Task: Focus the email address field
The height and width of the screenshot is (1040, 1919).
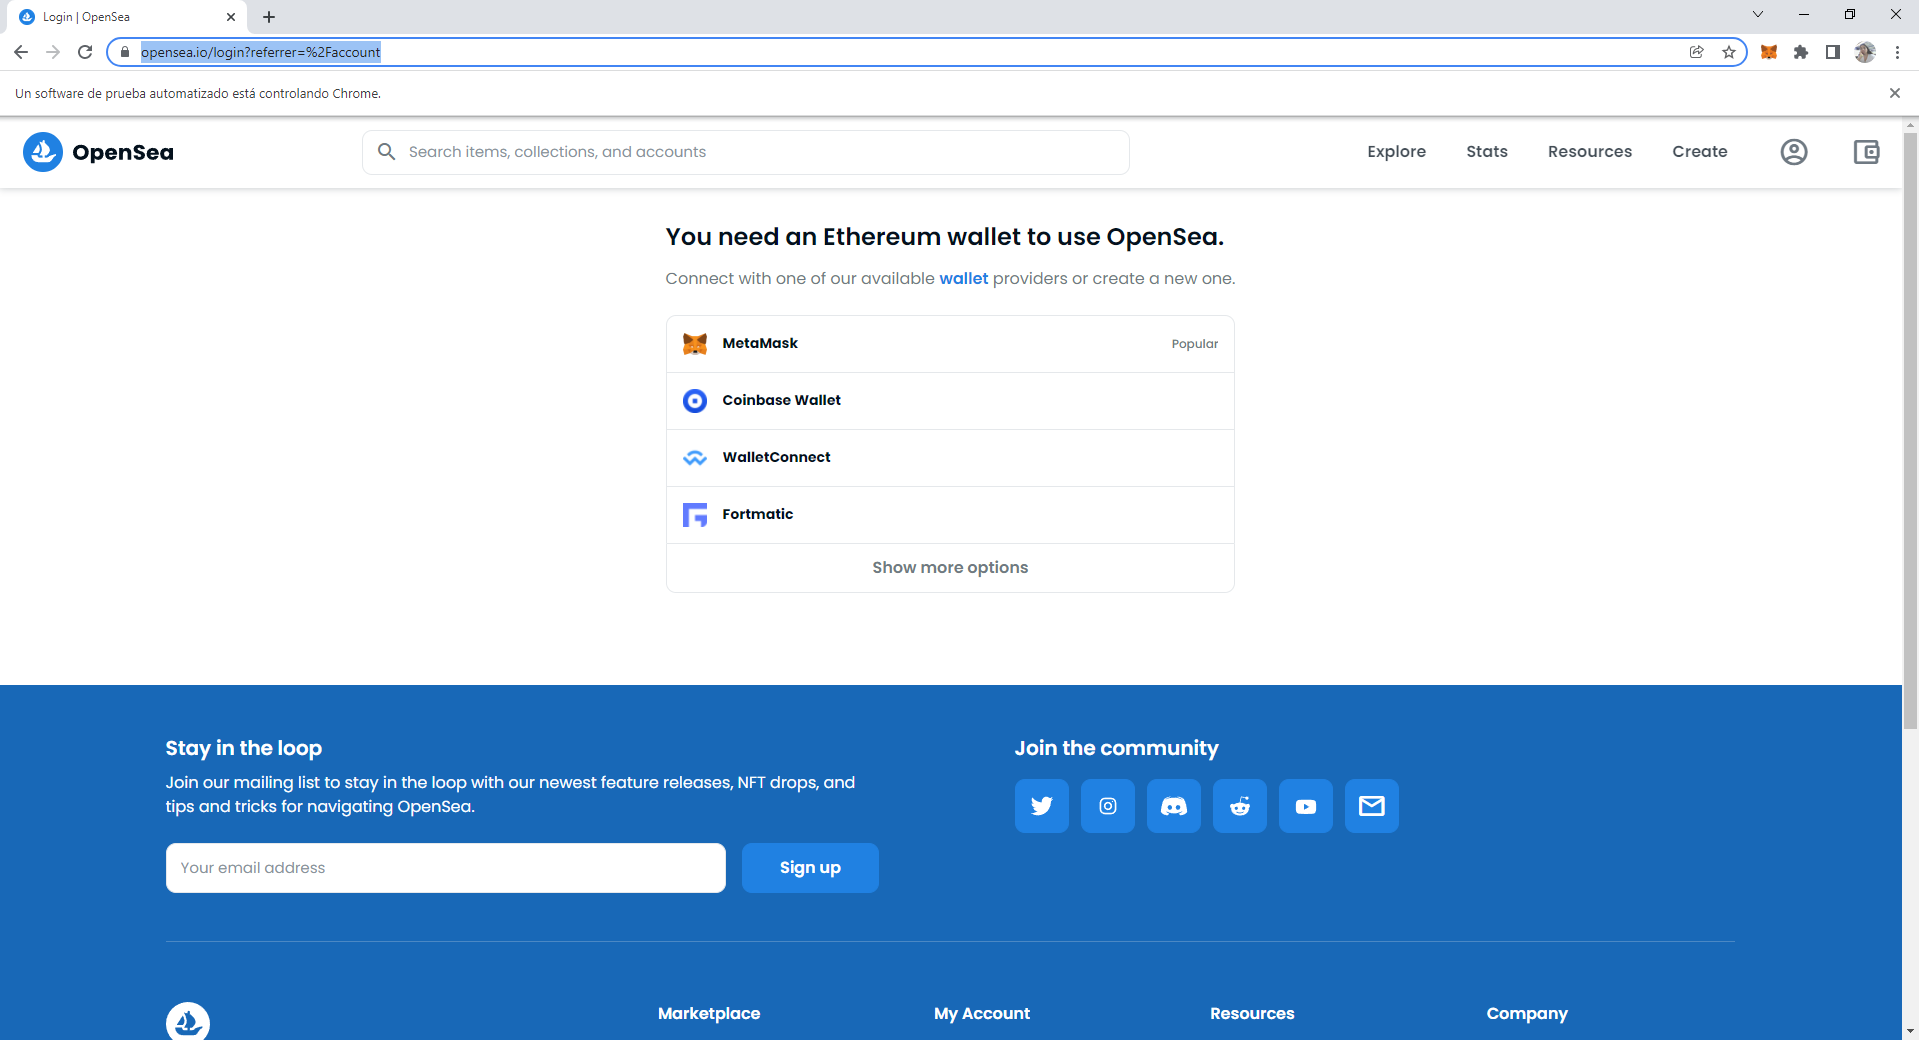Action: coord(446,868)
